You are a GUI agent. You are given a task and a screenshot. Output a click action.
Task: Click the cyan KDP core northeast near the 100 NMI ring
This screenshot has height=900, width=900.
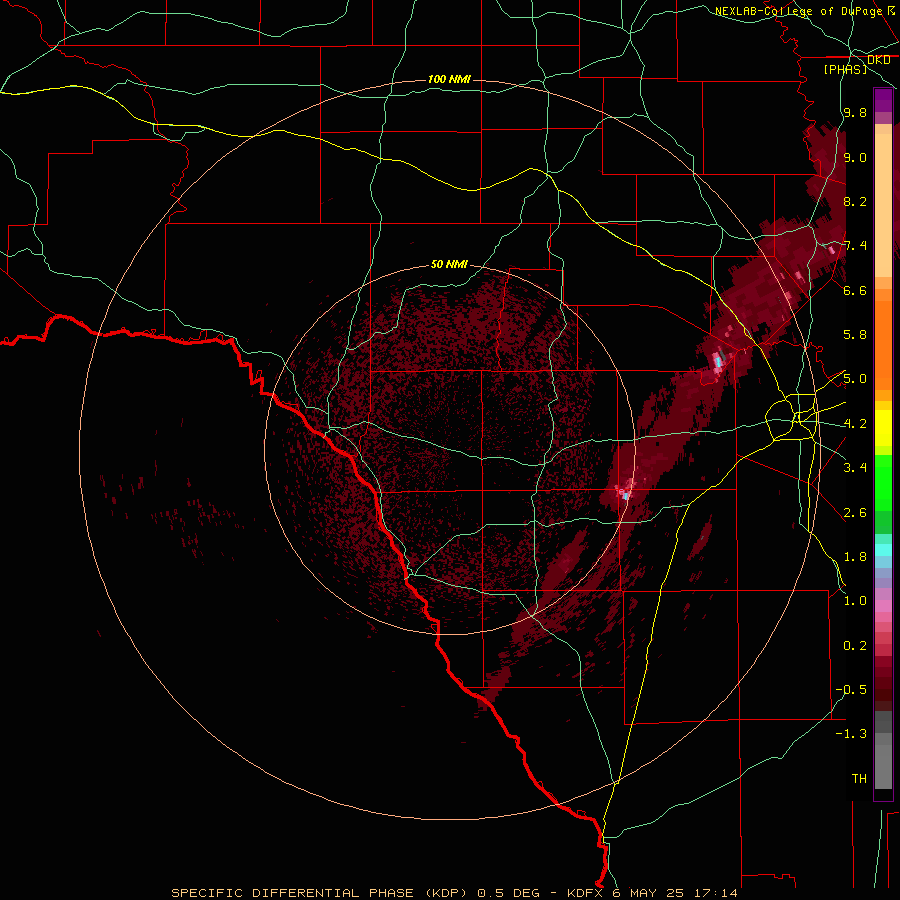pos(717,361)
